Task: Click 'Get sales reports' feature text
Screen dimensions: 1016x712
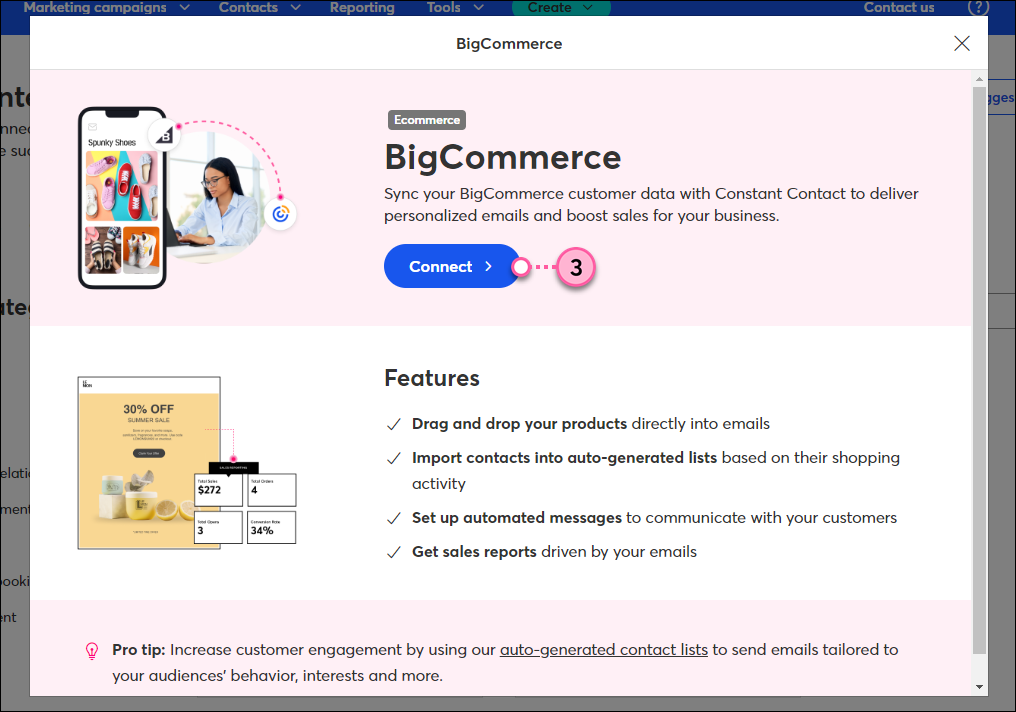Action: (474, 552)
